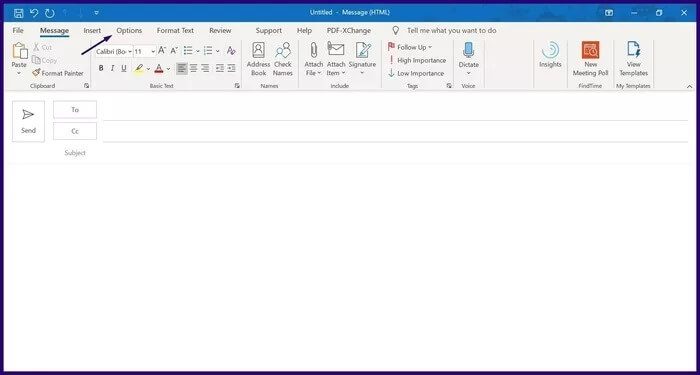Viewport: 700px width, 375px height.
Task: Click the Tell me what you want to do box
Action: [452, 30]
